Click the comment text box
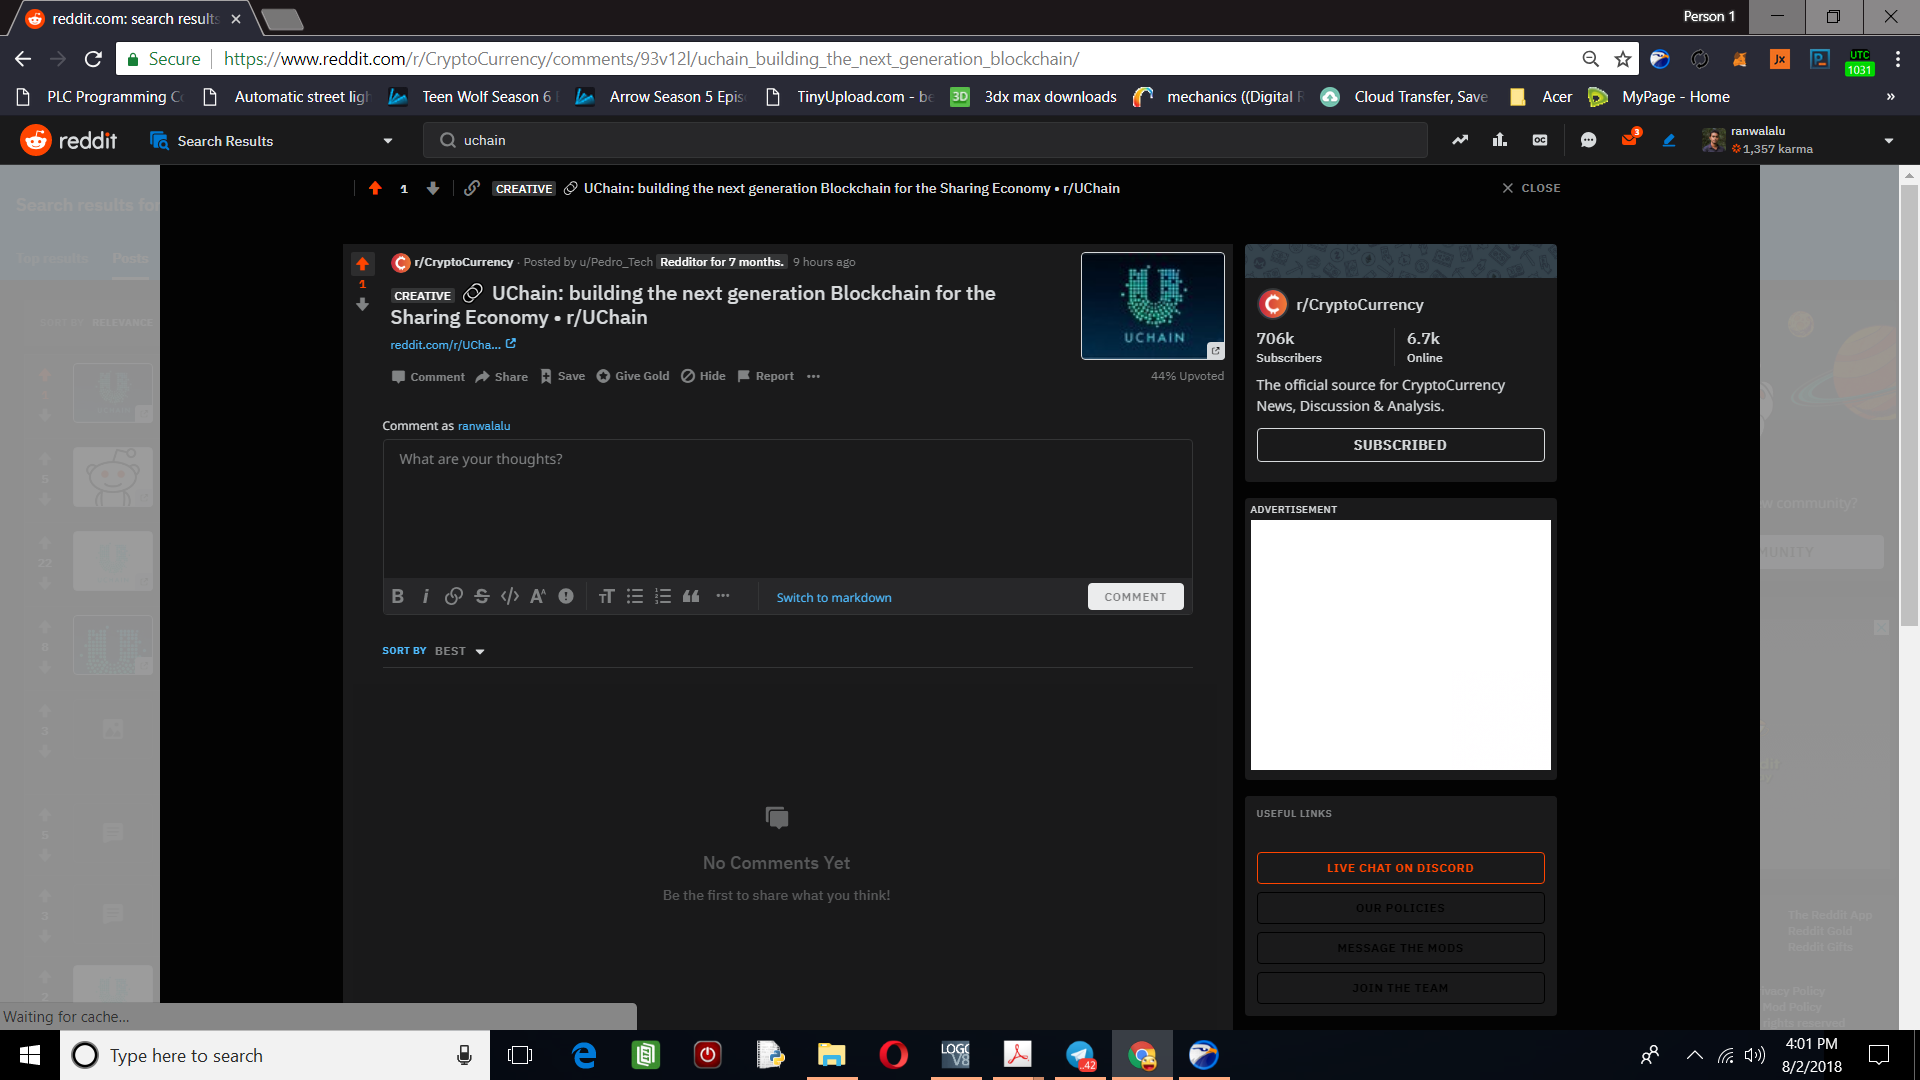The height and width of the screenshot is (1080, 1920). pos(787,508)
